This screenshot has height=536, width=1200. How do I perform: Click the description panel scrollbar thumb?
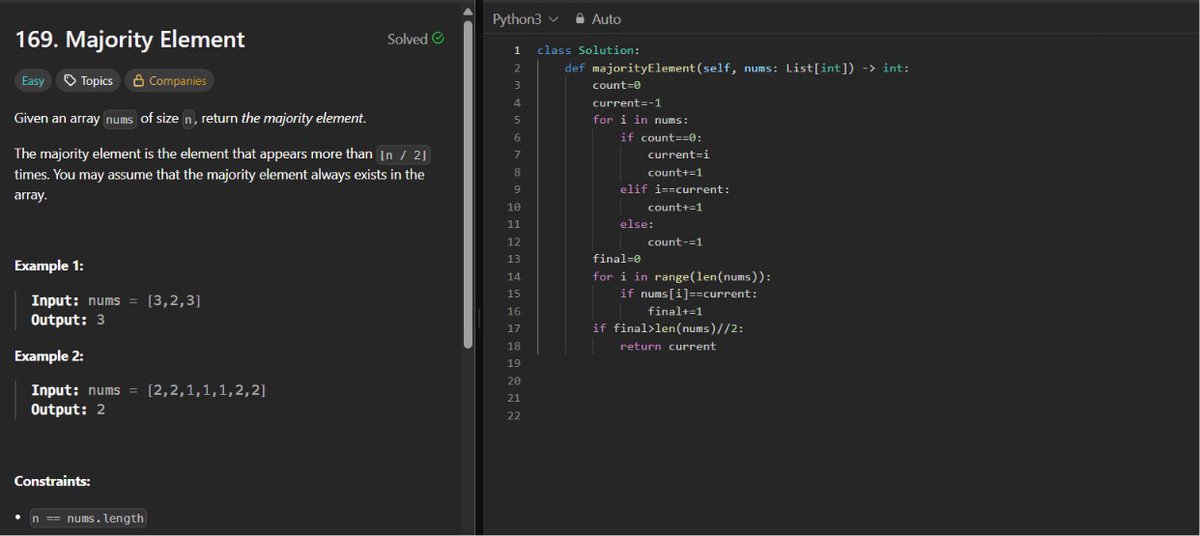[467, 185]
